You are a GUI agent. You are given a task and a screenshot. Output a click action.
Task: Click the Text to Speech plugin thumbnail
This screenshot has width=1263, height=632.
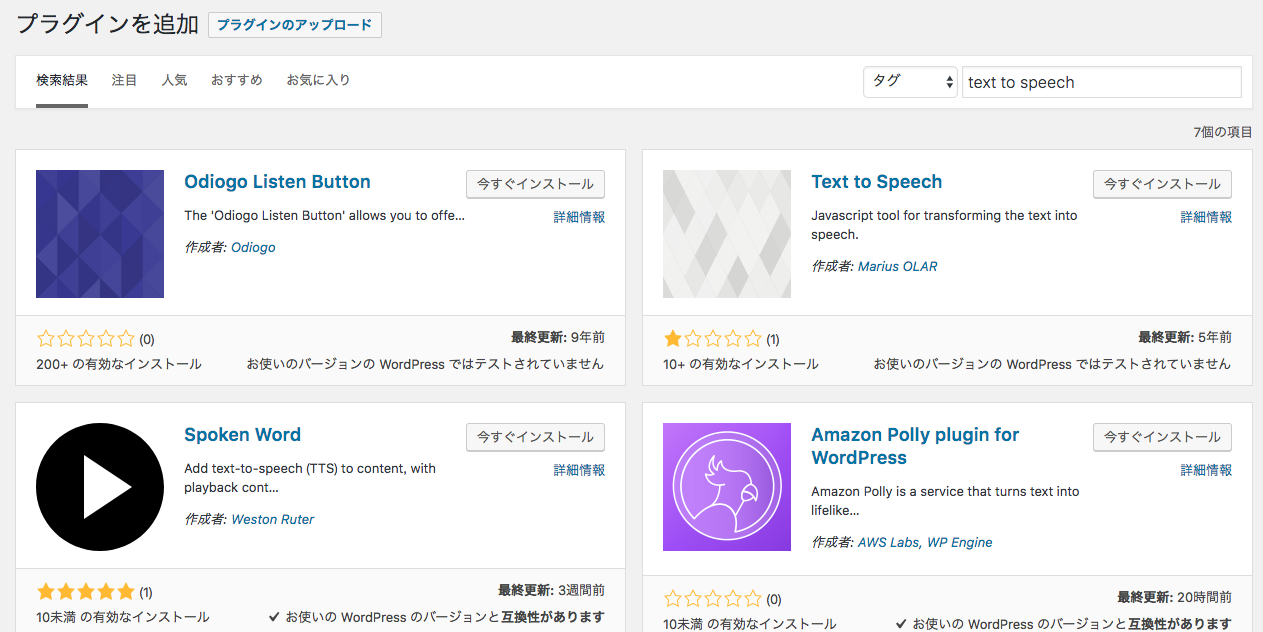click(x=727, y=234)
